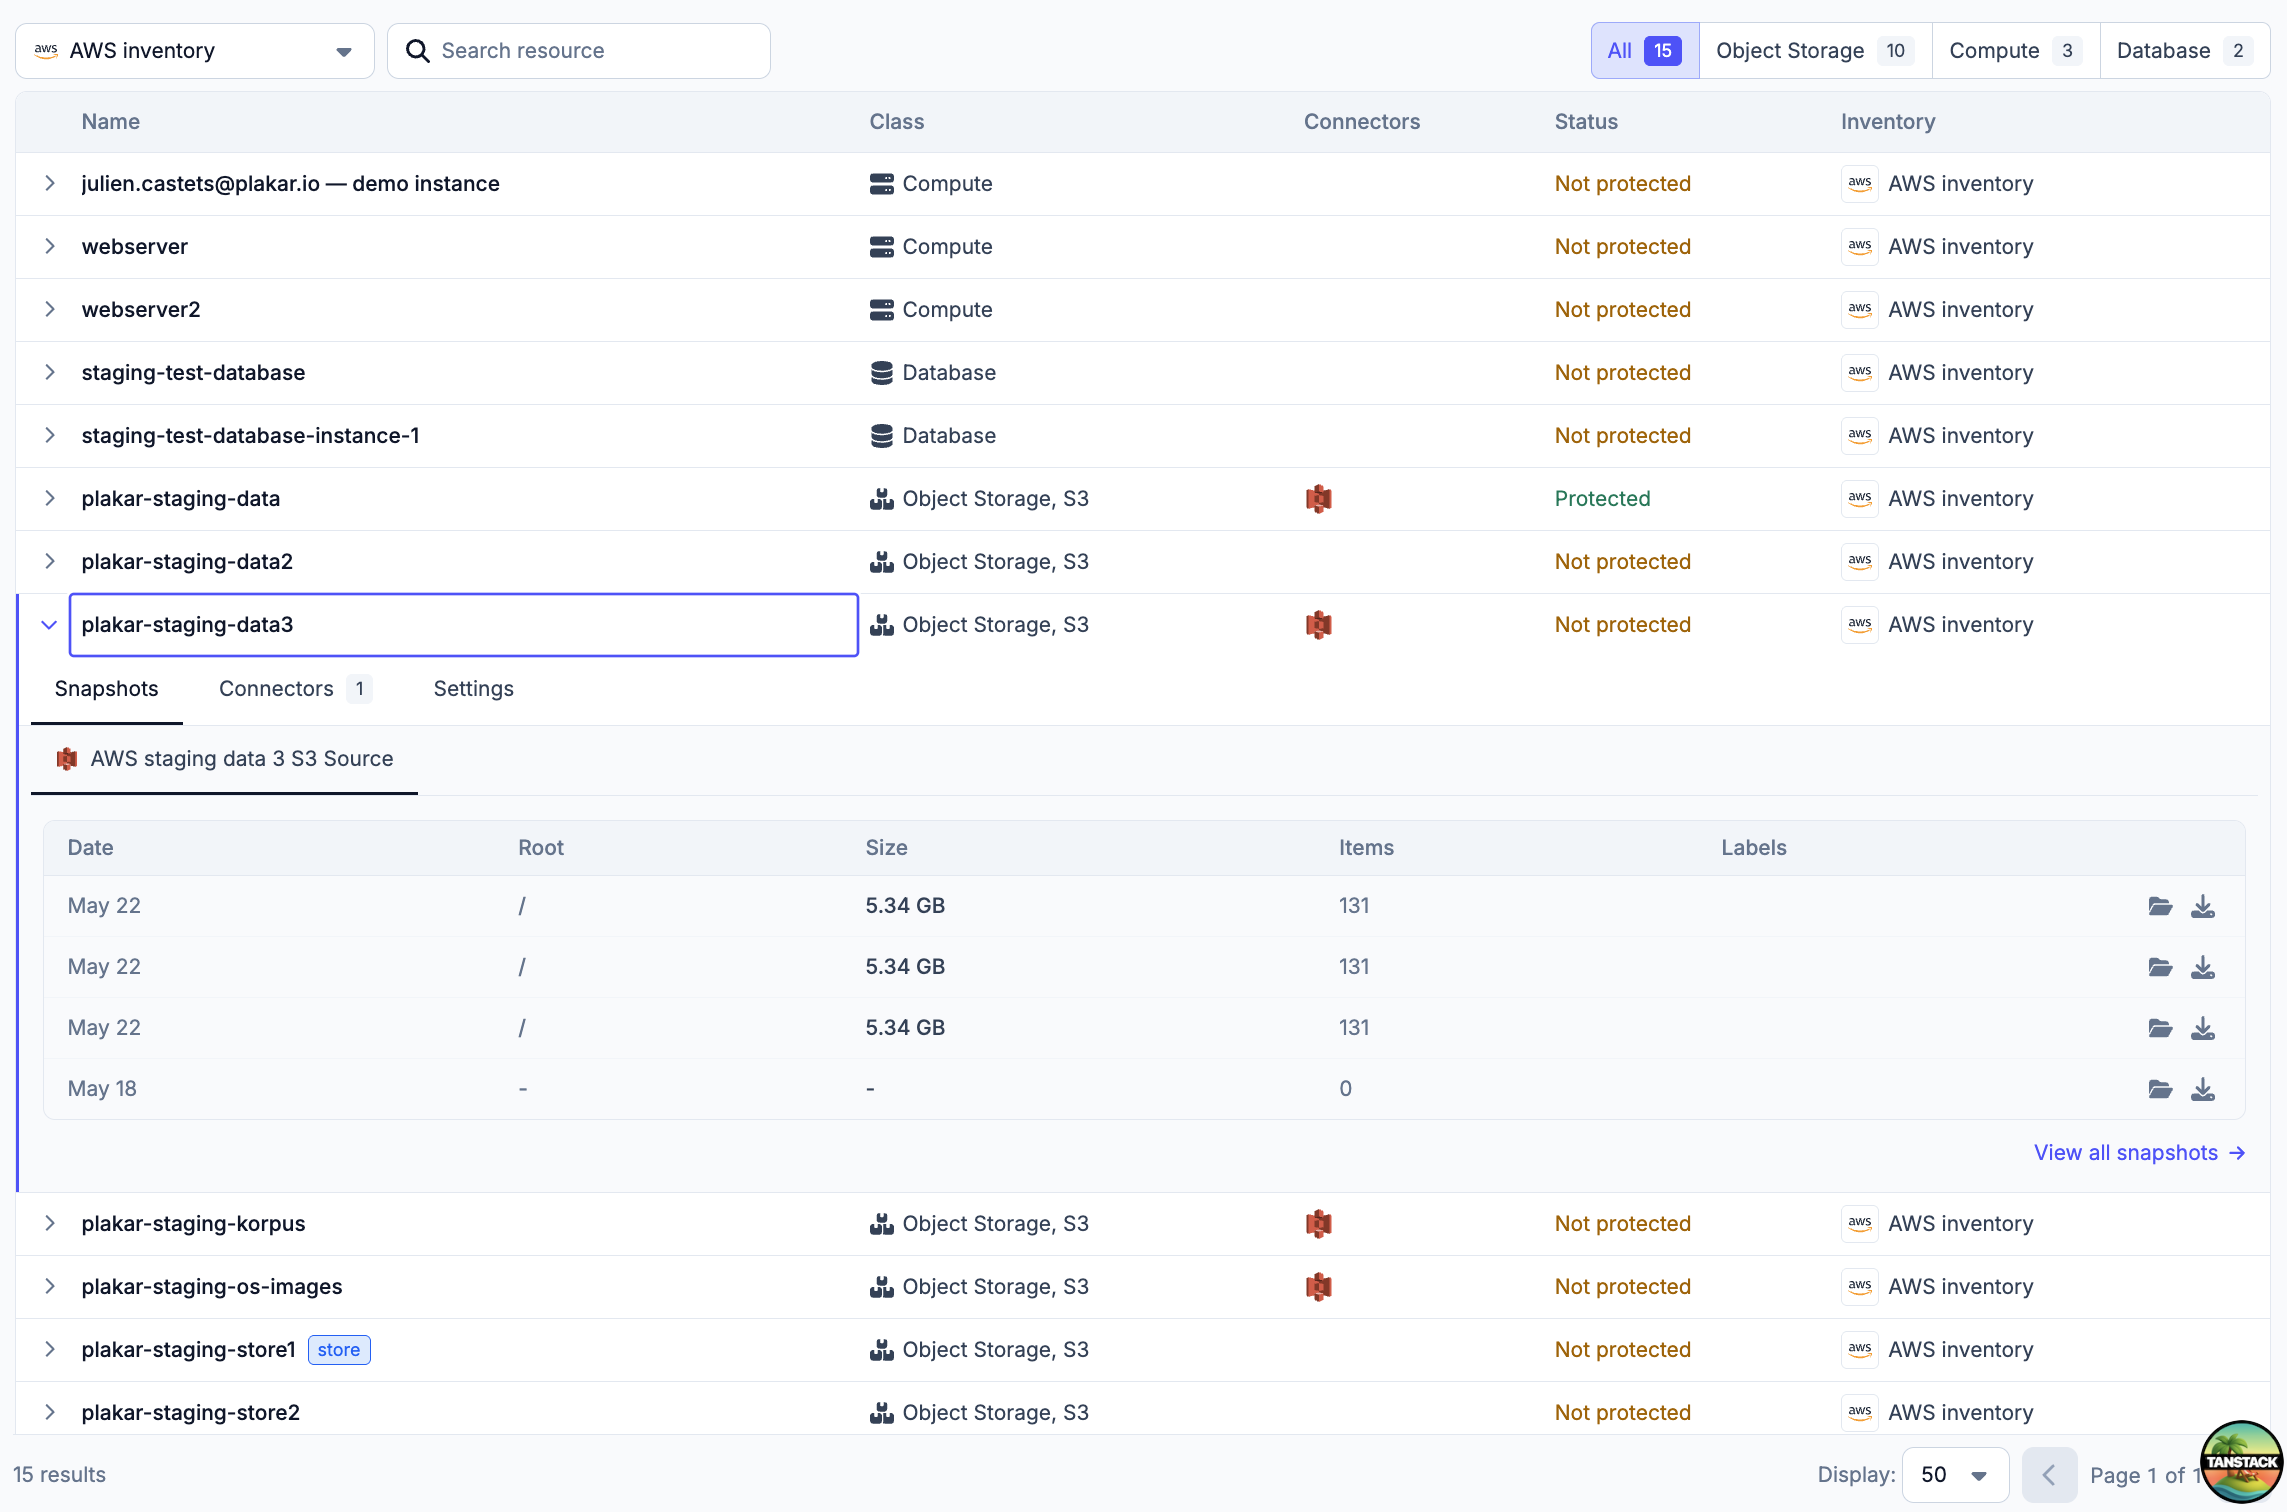Filter by Compute tab

pyautogui.click(x=2015, y=51)
